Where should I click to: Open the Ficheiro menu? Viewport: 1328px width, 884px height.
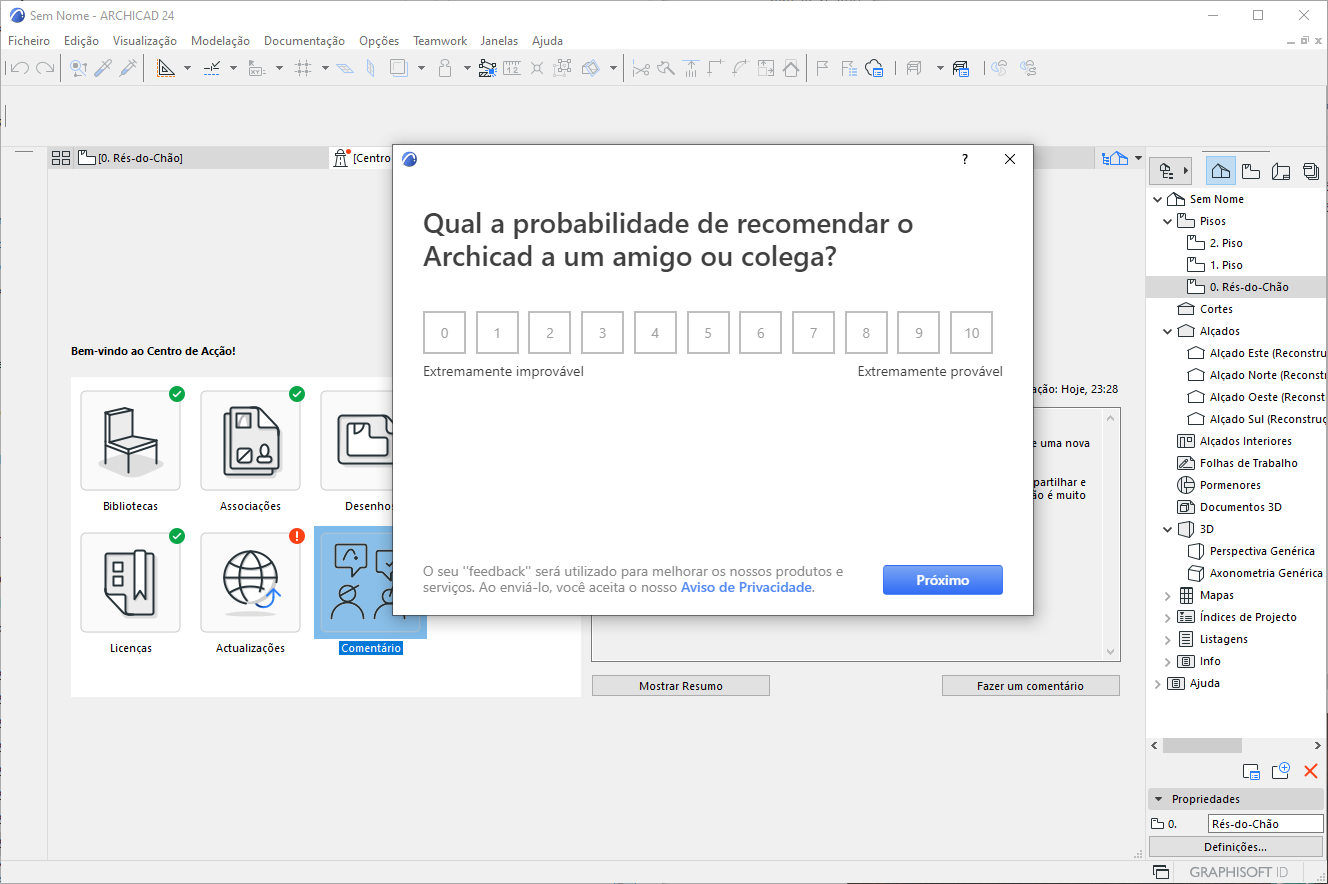(29, 41)
